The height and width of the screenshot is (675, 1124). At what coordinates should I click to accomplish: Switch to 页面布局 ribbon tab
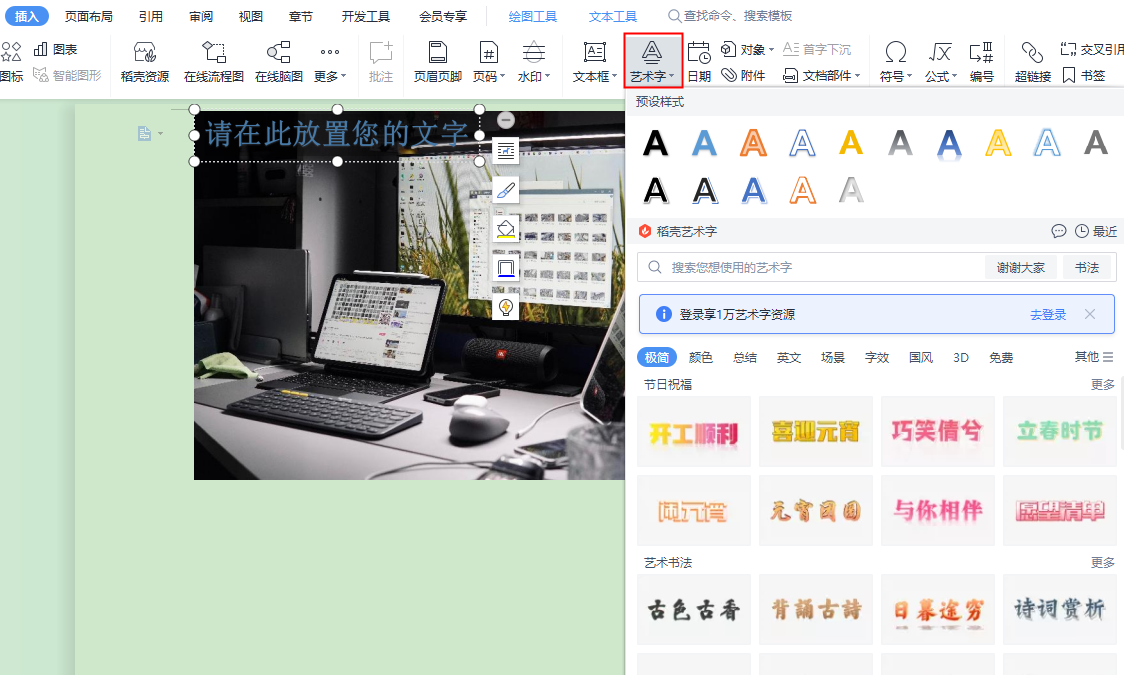coord(89,16)
